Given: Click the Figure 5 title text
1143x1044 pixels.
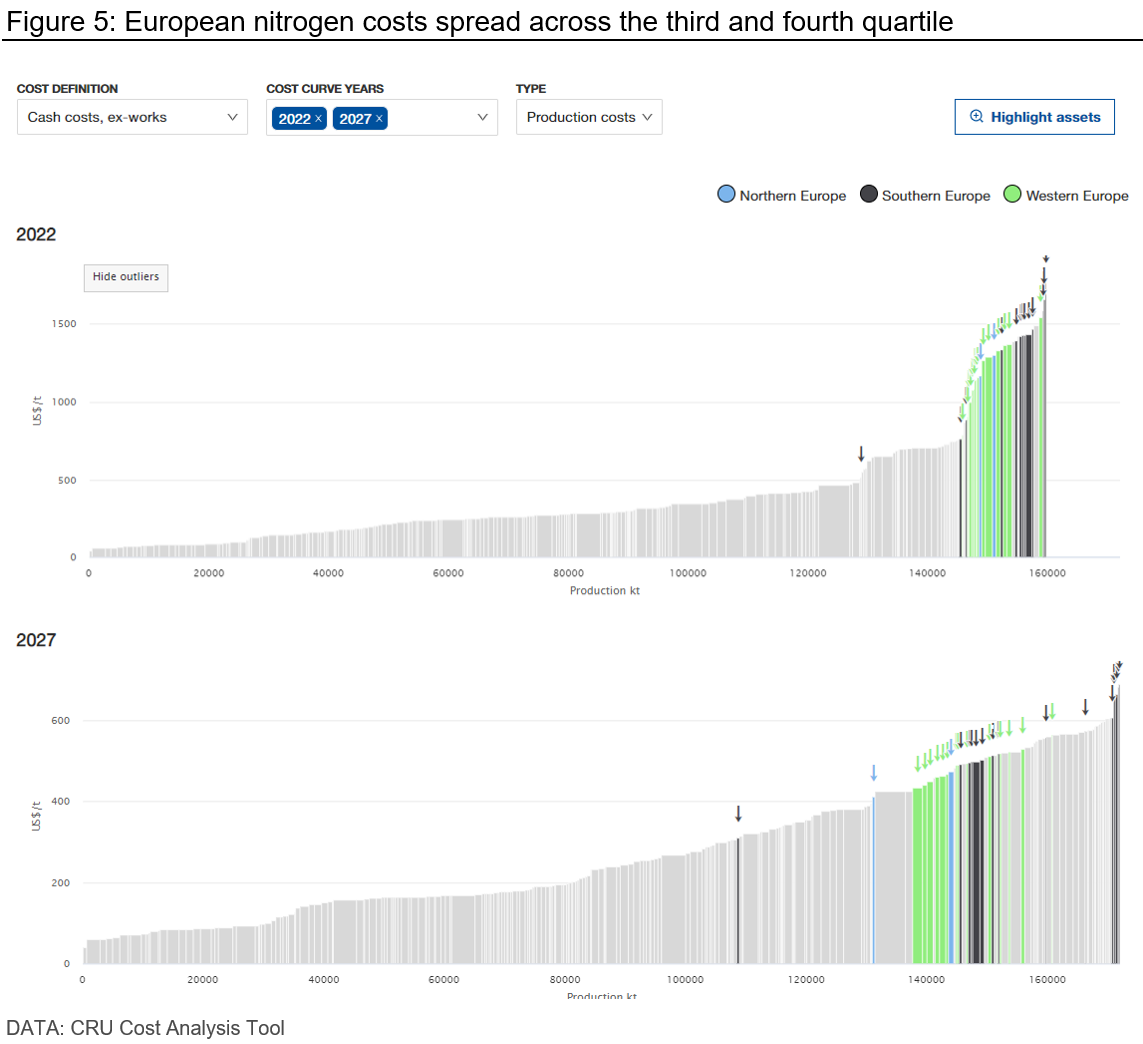Looking at the screenshot, I should [480, 21].
